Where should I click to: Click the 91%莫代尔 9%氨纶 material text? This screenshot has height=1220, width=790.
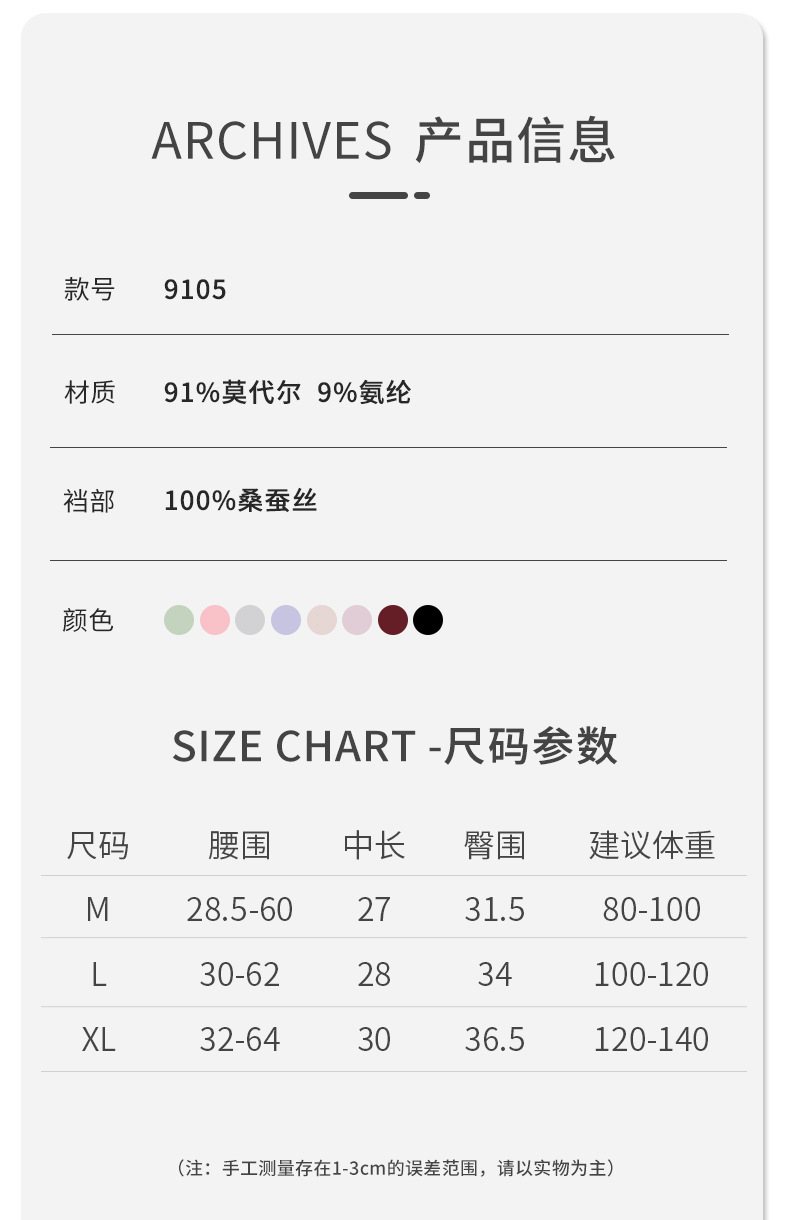tap(287, 392)
